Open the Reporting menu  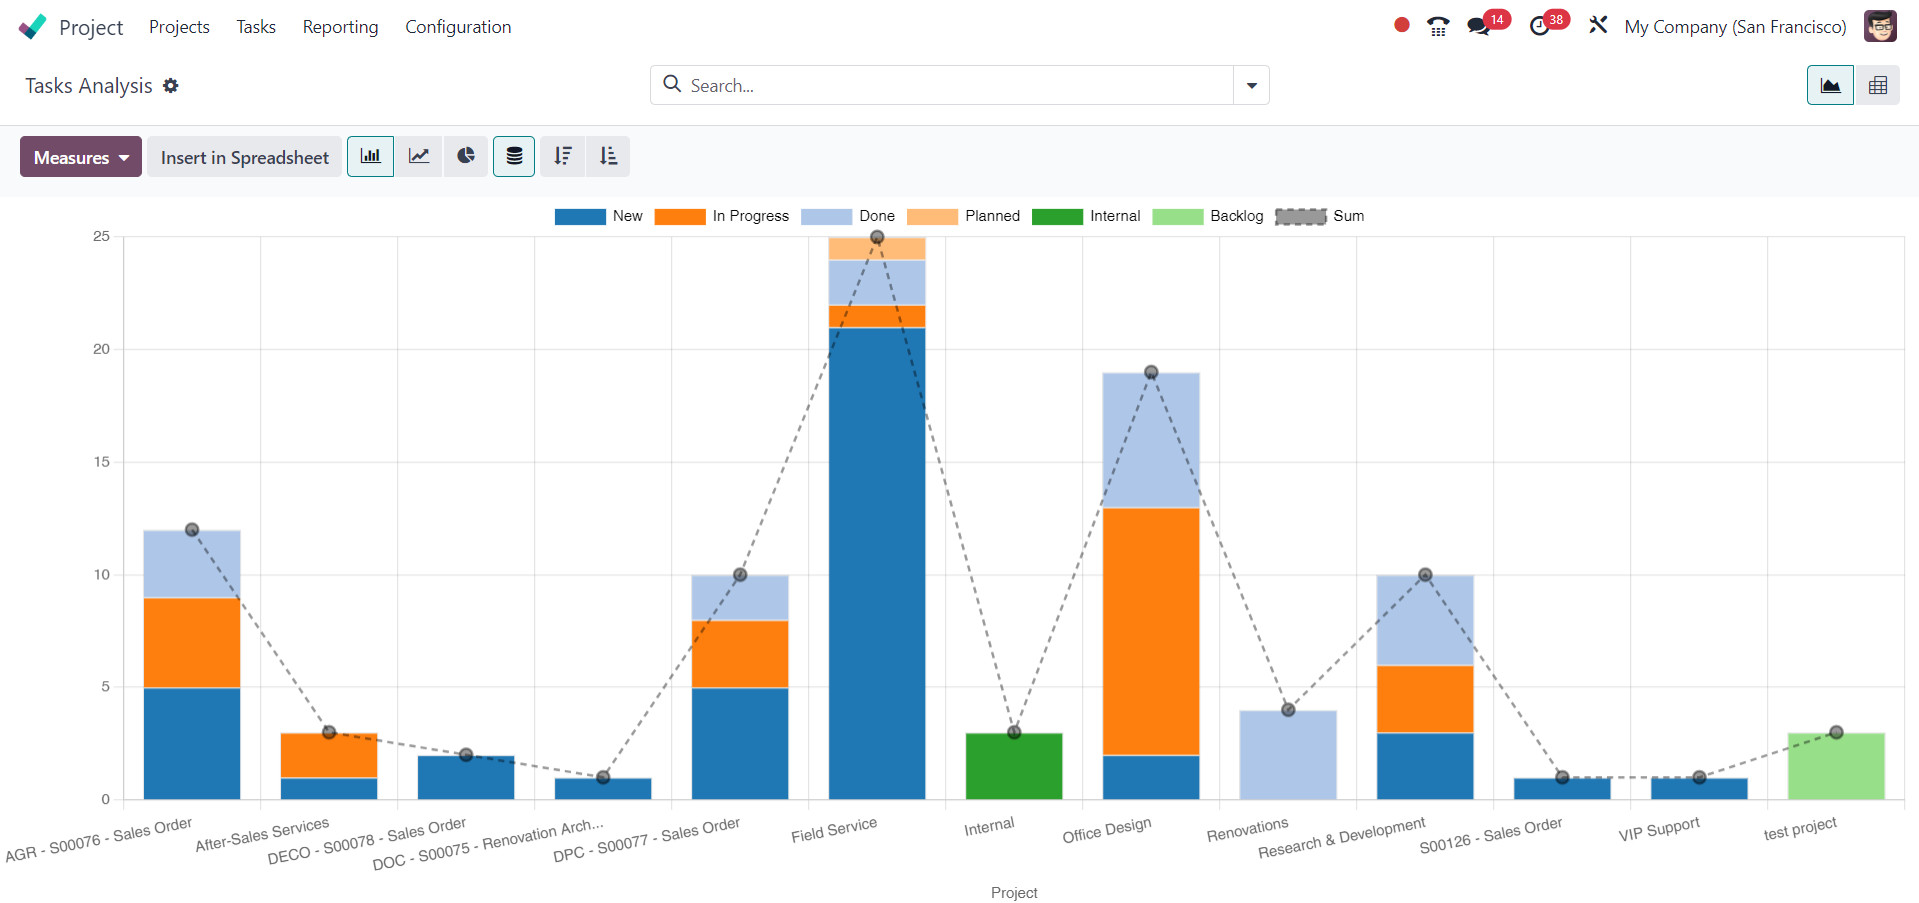point(340,27)
